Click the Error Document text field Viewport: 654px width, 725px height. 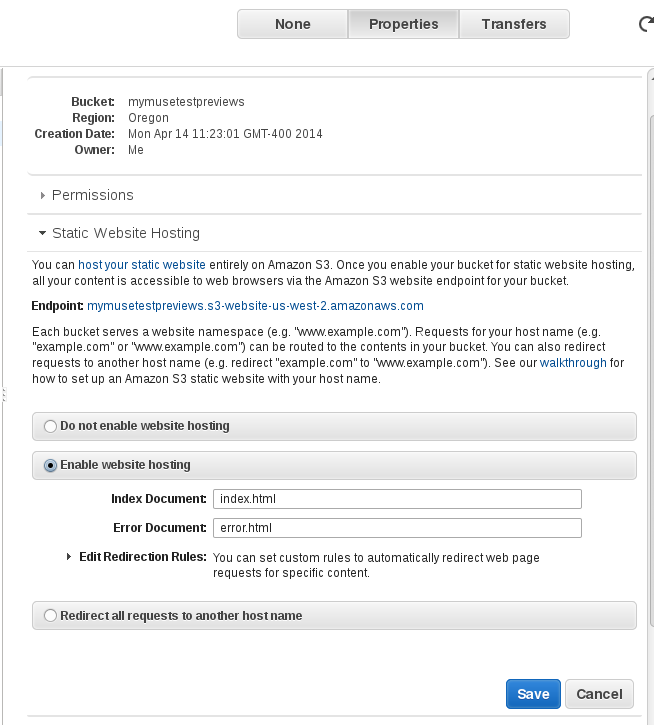[397, 528]
